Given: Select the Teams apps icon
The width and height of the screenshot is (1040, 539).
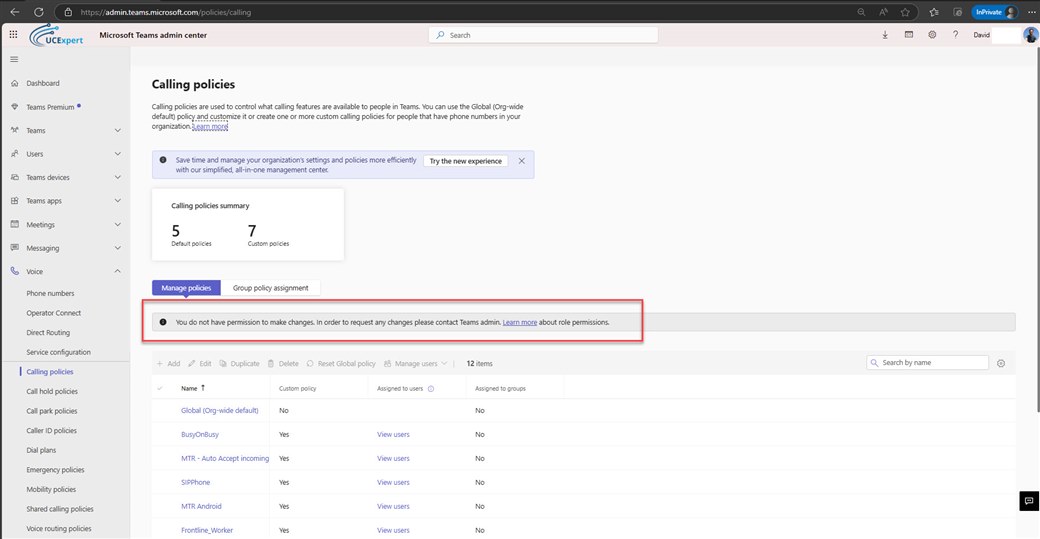Looking at the screenshot, I should [x=15, y=200].
